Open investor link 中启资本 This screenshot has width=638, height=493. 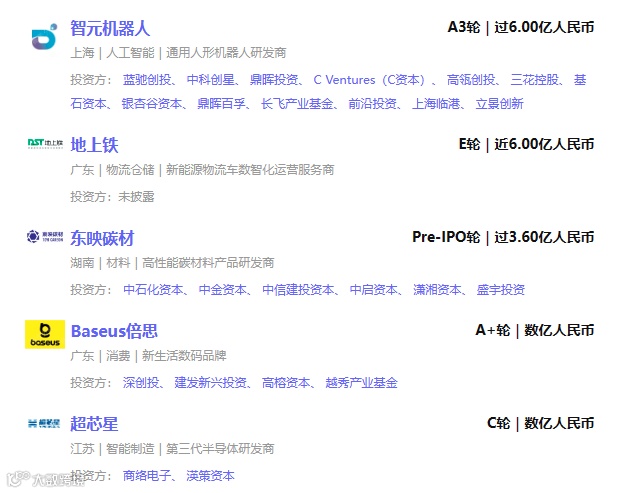(374, 290)
